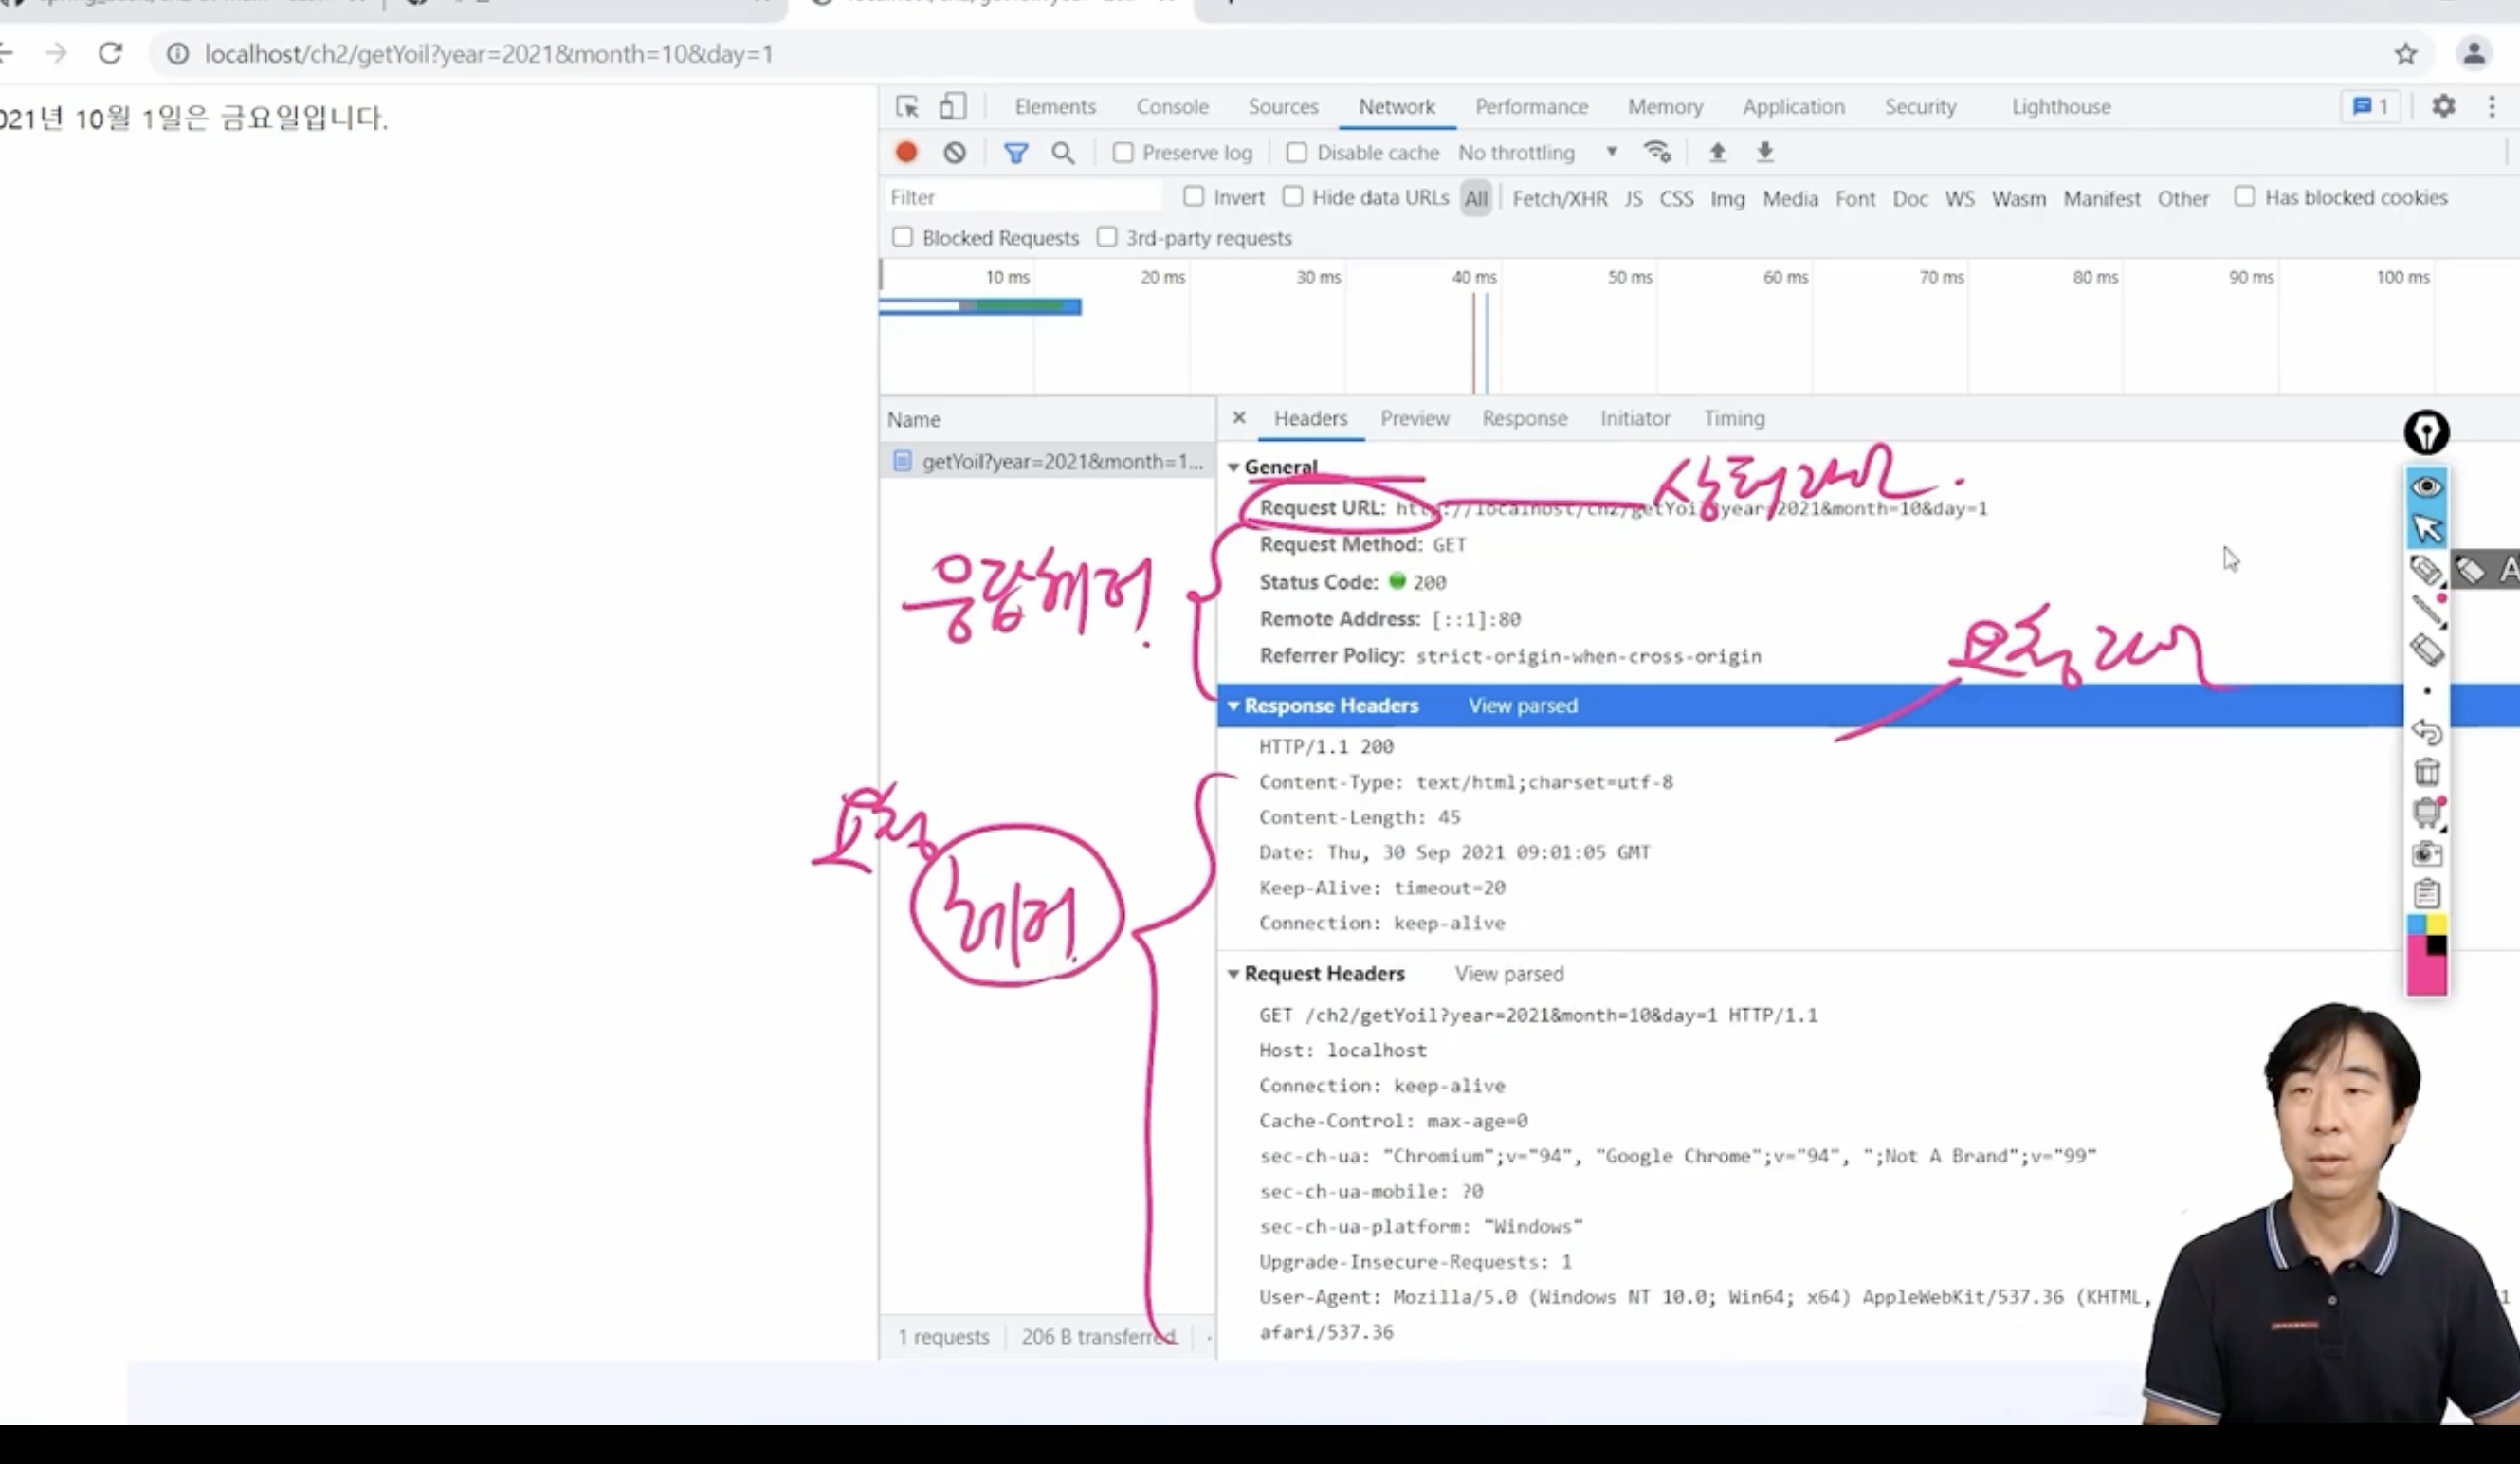Pick the pink color swatch
2520x1464 pixels.
(2425, 974)
